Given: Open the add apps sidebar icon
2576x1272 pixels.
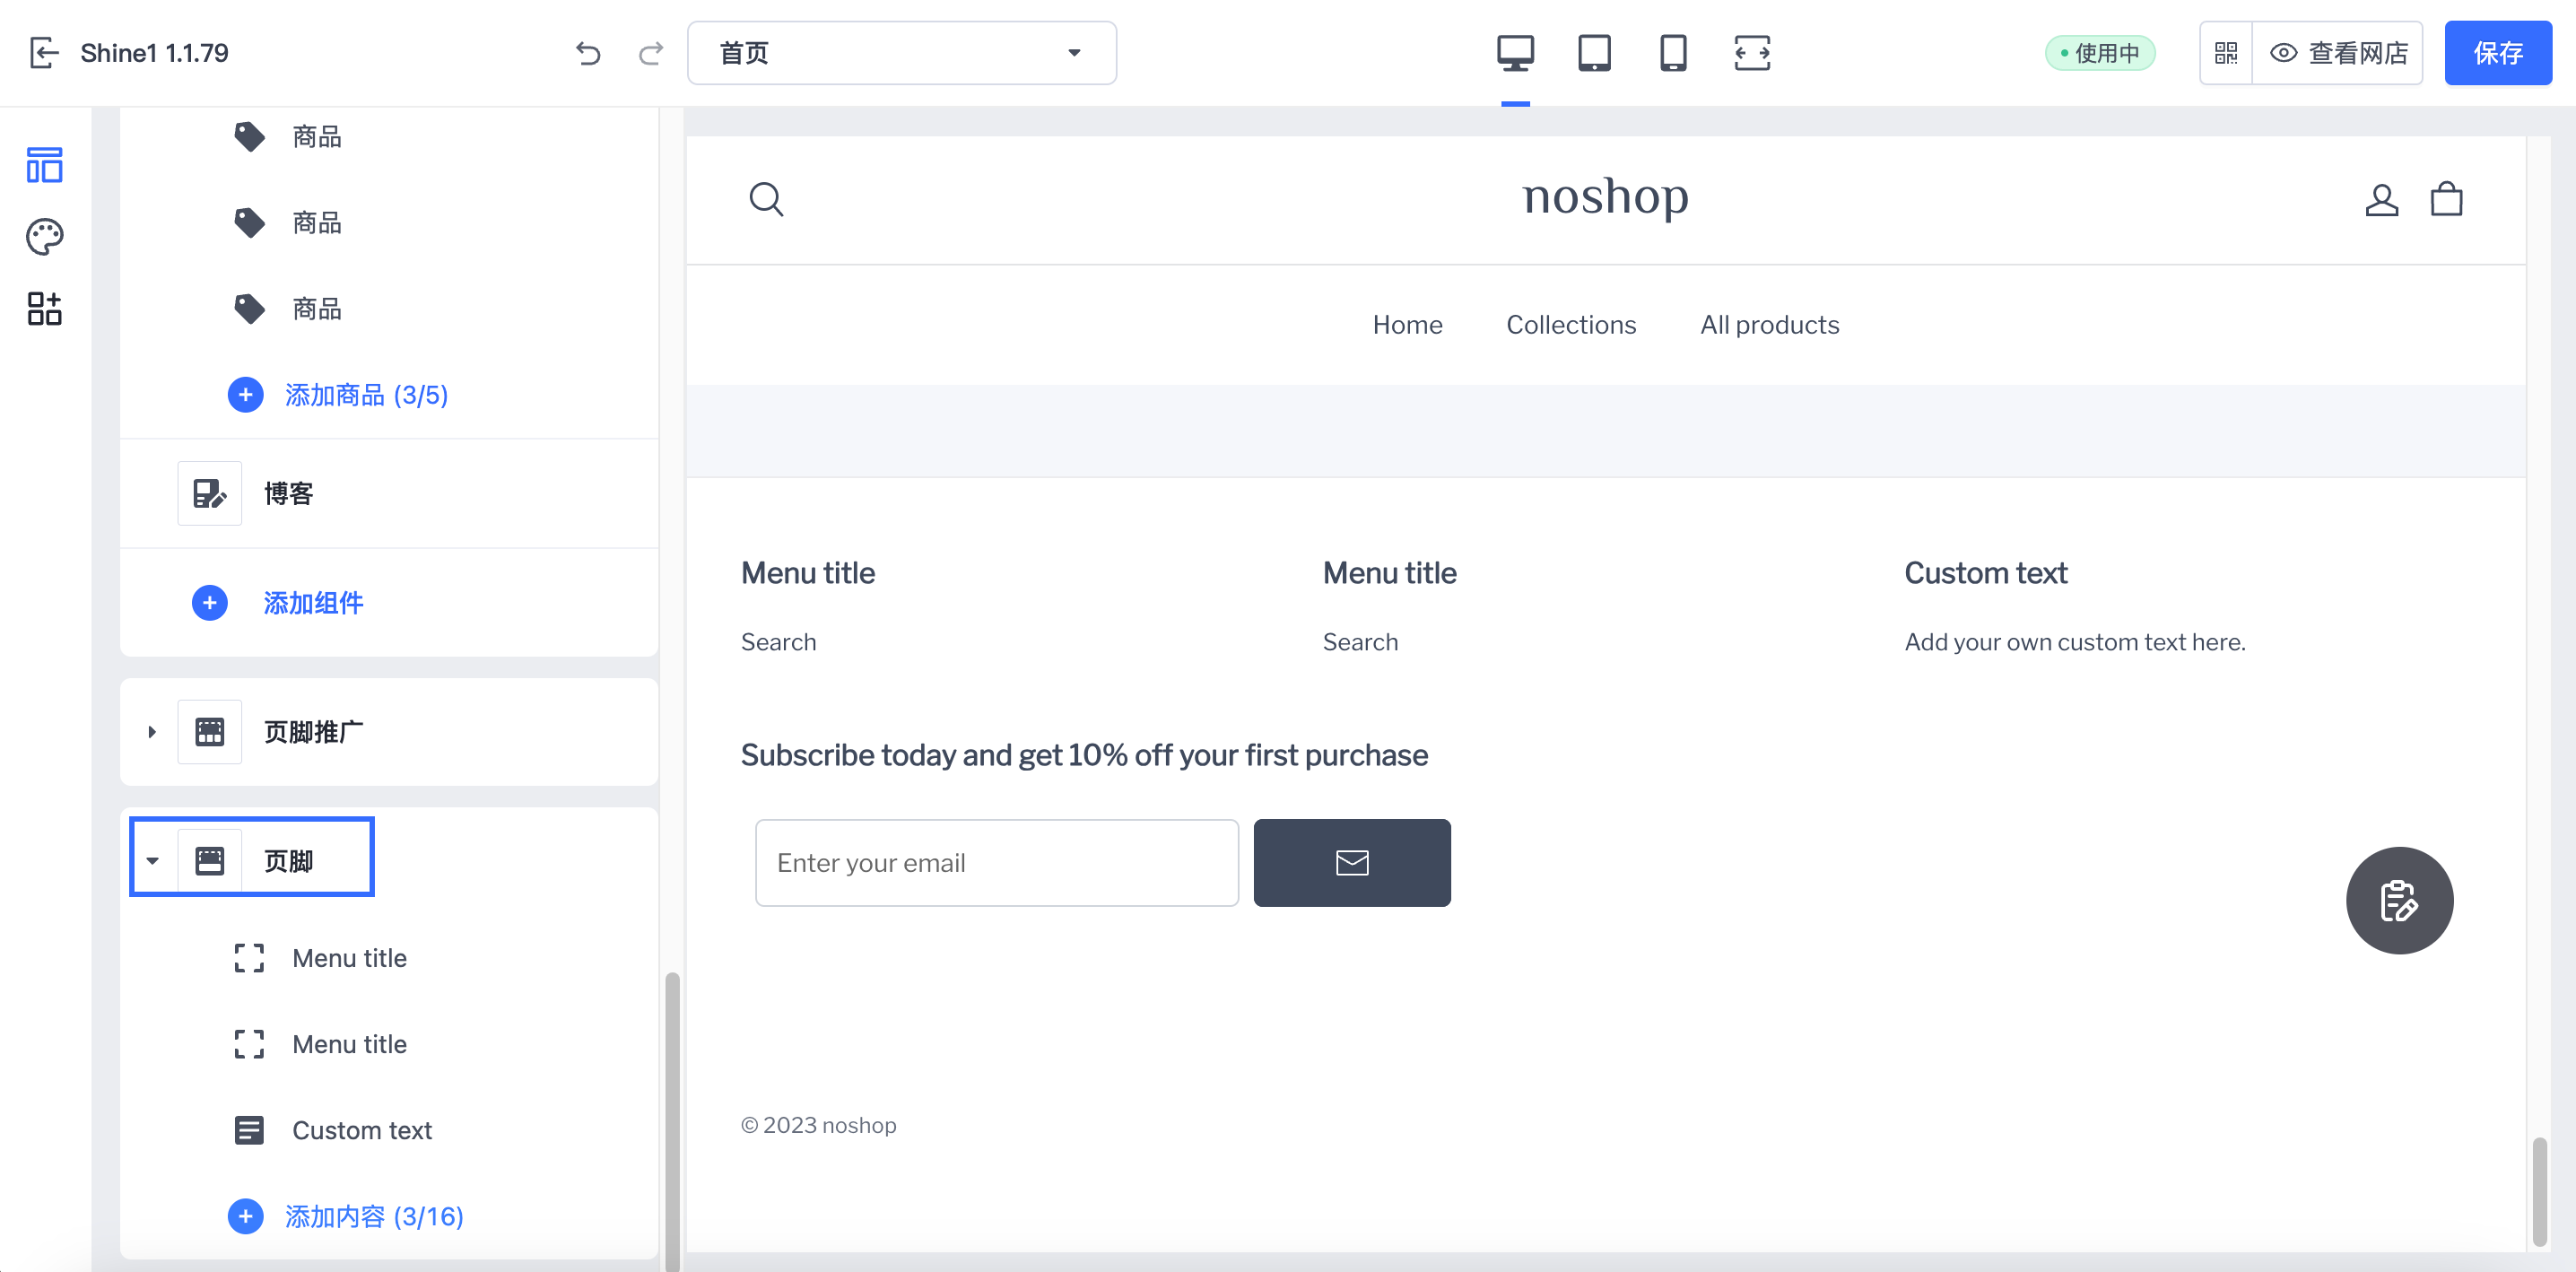Looking at the screenshot, I should tap(44, 309).
